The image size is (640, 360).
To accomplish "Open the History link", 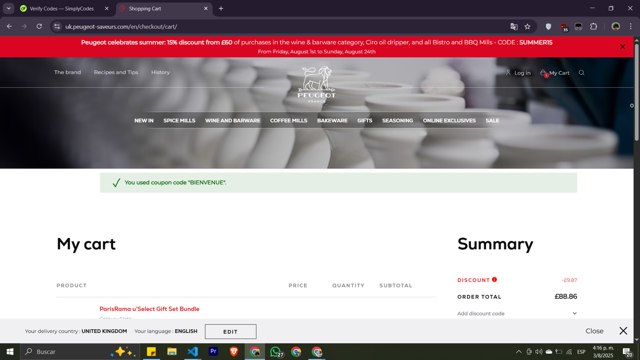I will (160, 72).
